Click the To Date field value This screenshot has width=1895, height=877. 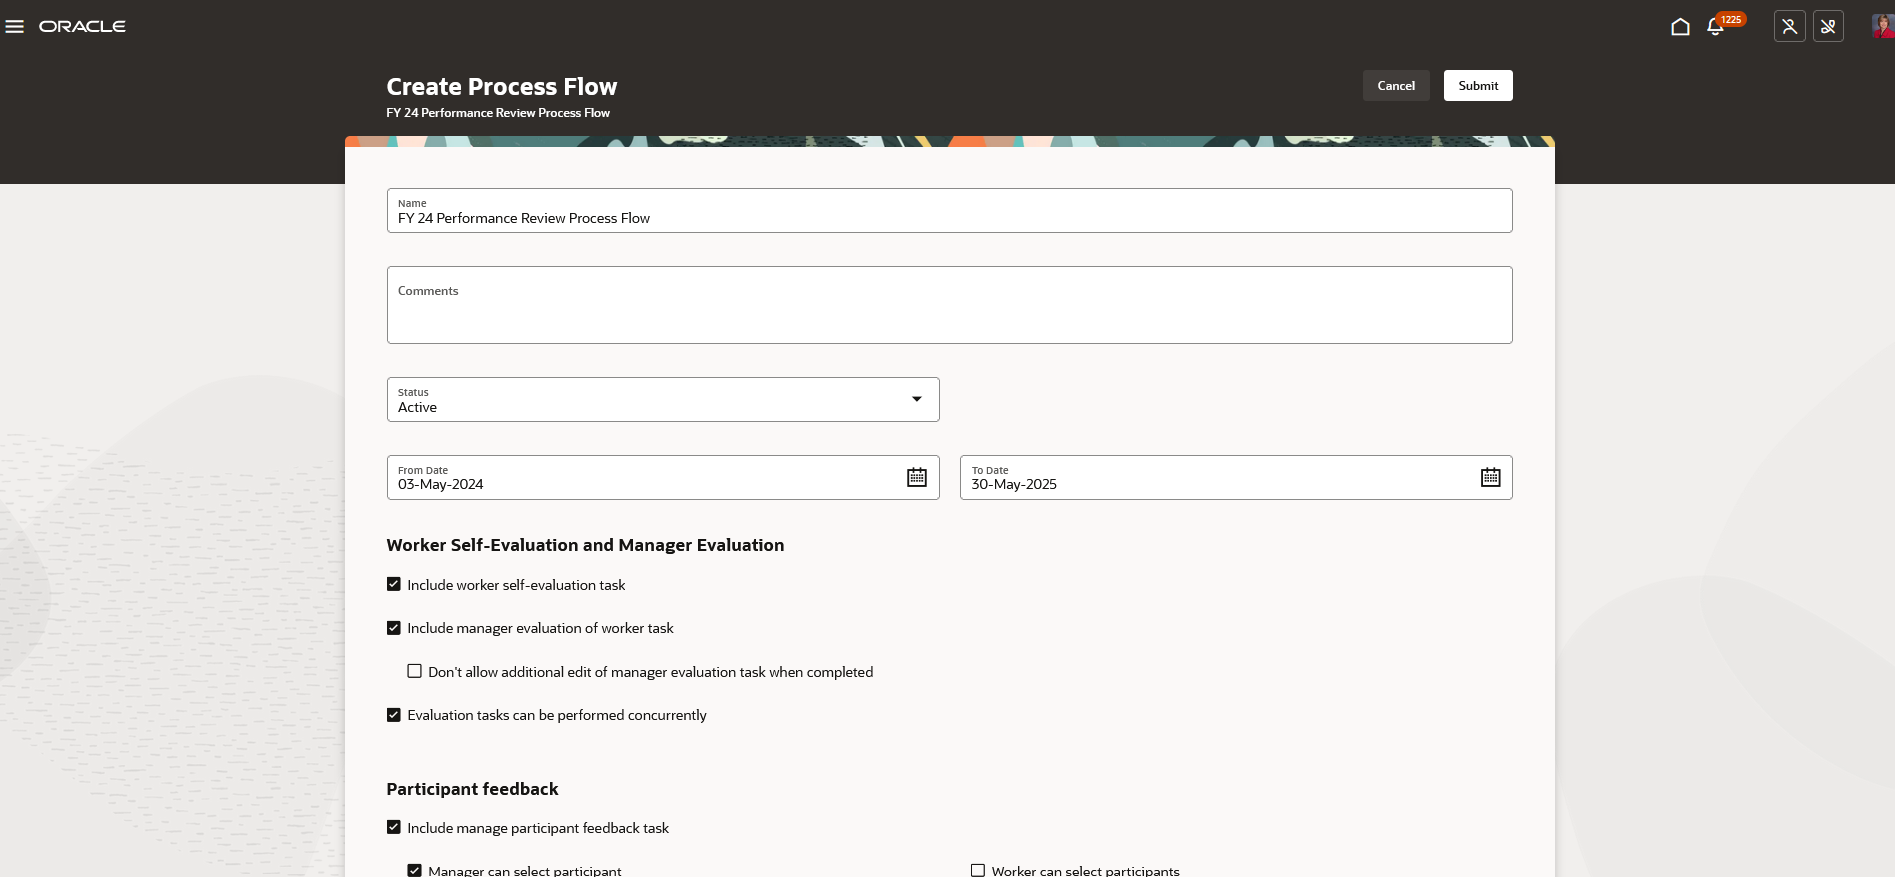(x=1014, y=485)
